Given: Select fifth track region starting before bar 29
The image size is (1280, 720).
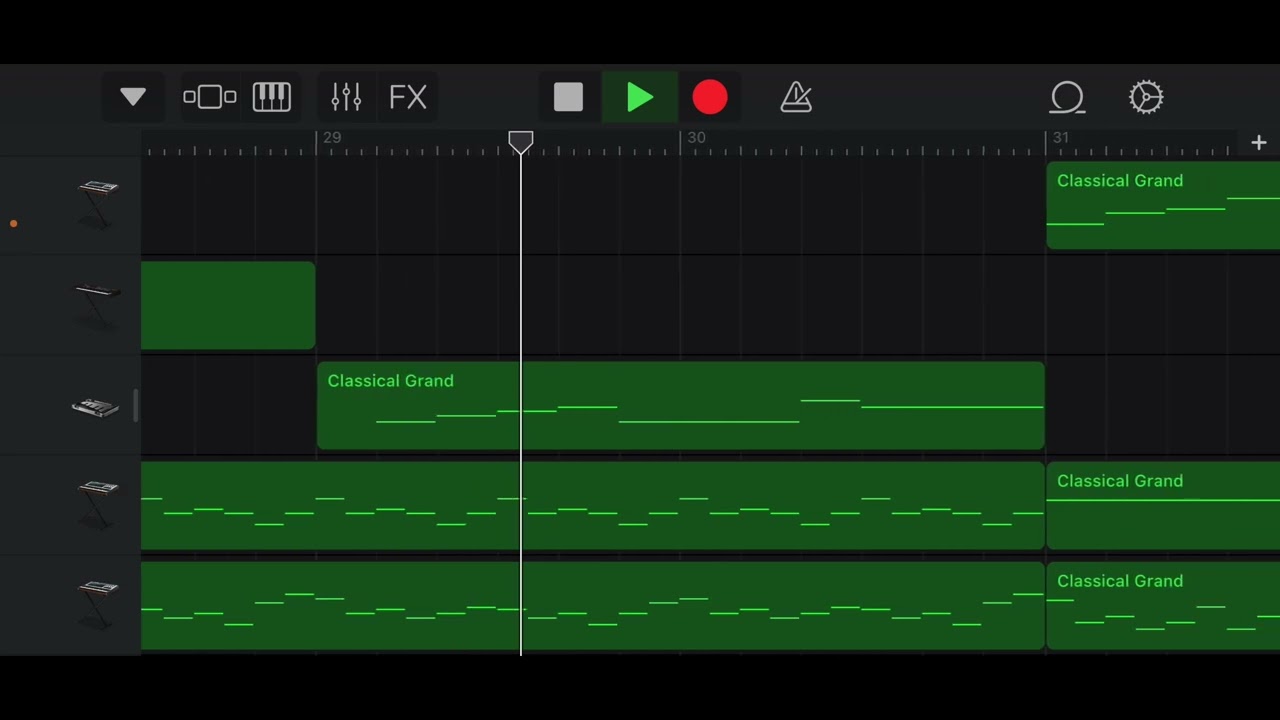Looking at the screenshot, I should [x=593, y=606].
